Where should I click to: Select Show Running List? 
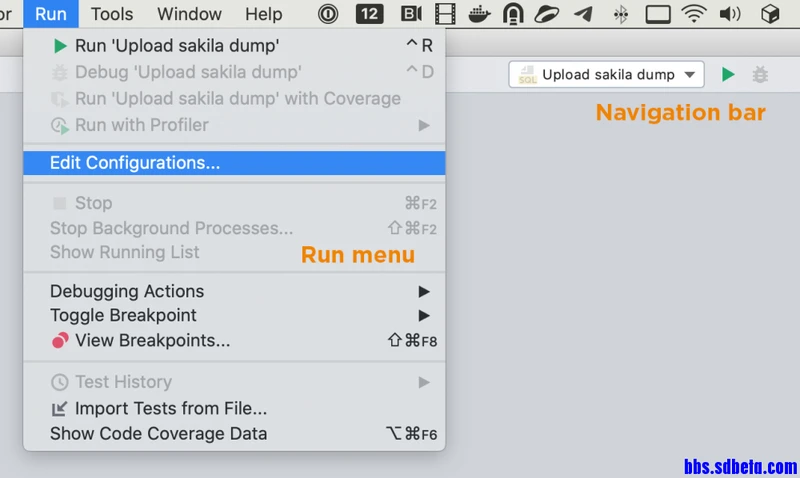tap(234, 252)
